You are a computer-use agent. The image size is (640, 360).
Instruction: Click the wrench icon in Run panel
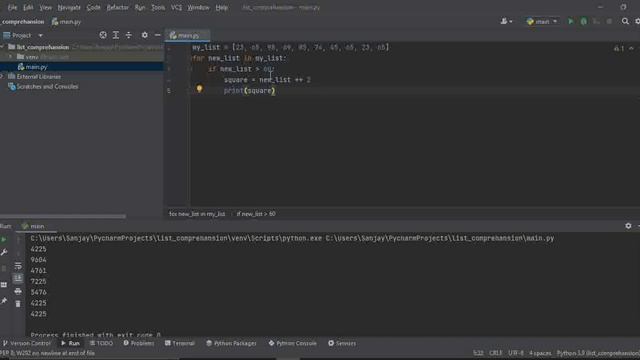point(4,253)
